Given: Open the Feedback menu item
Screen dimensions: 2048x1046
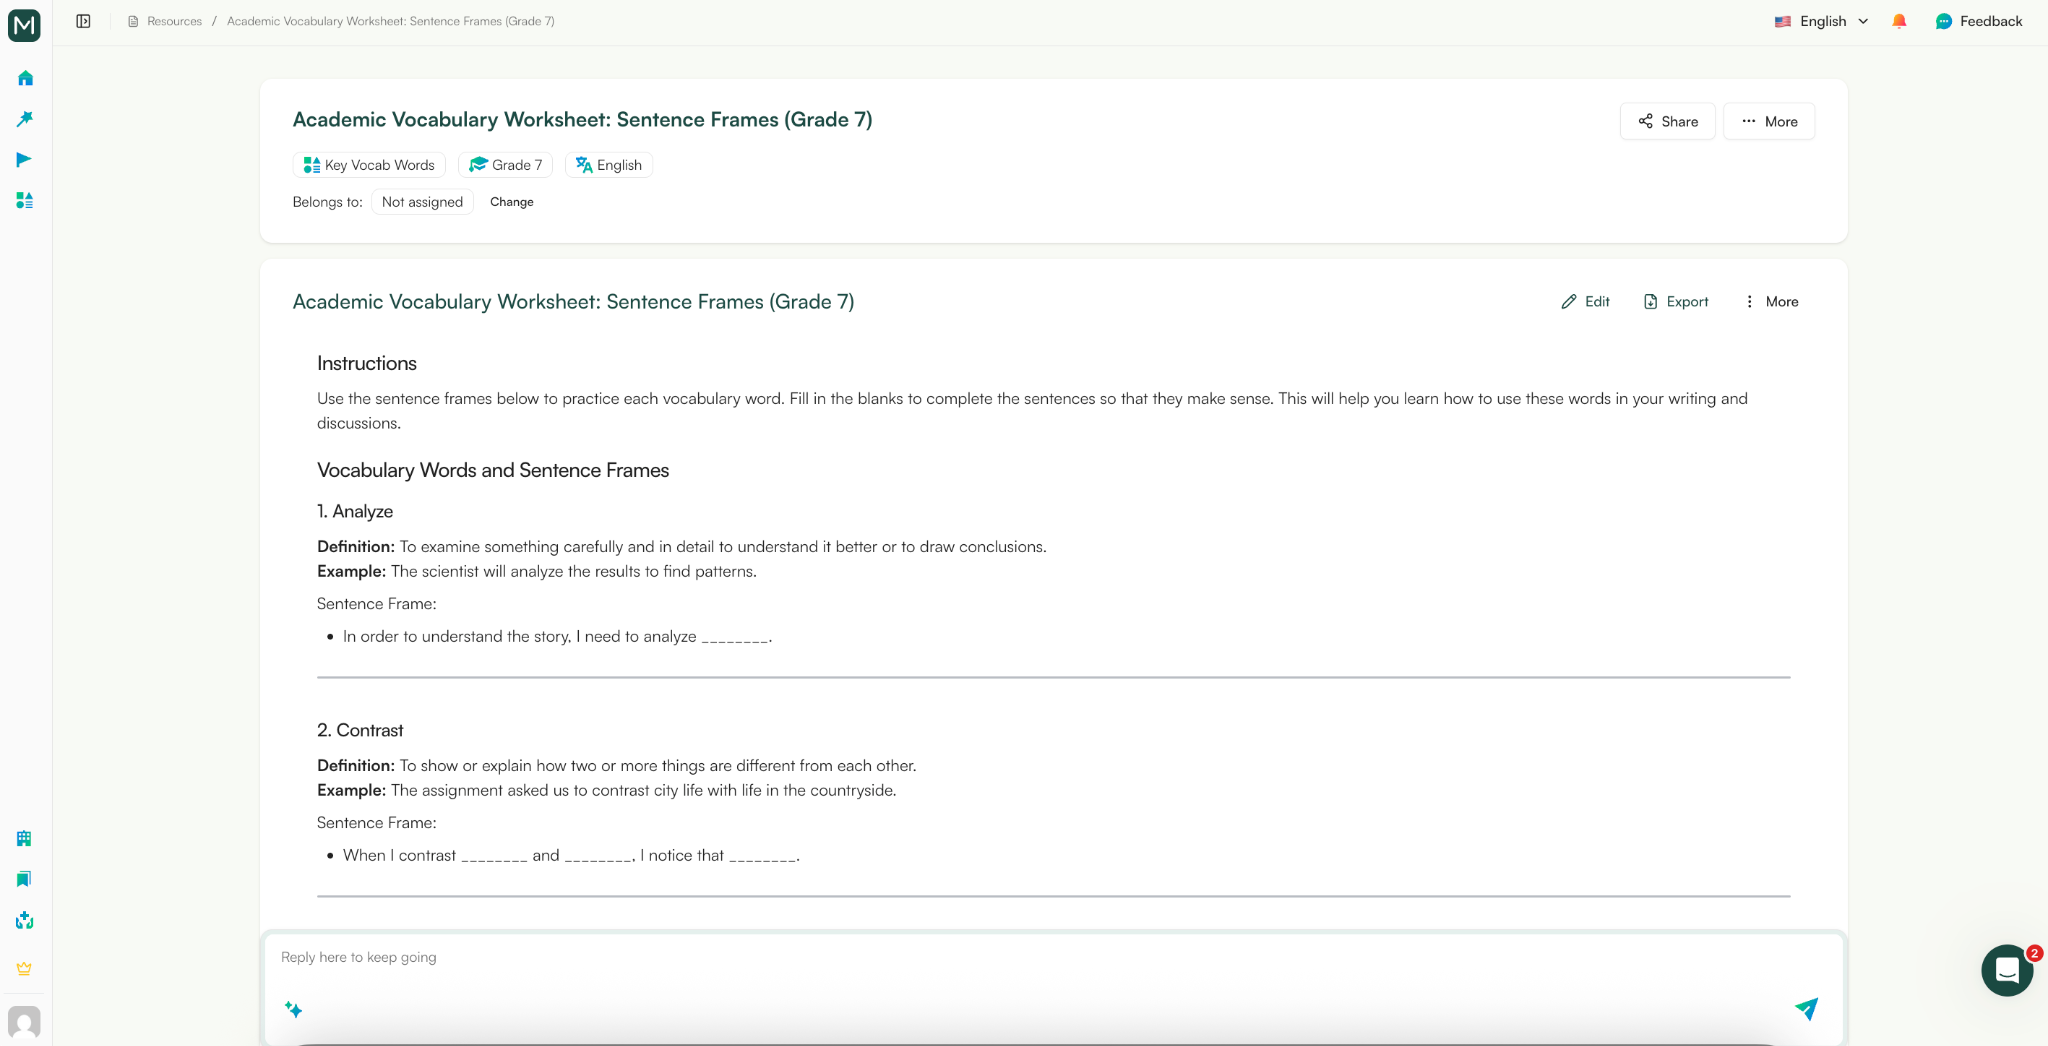Looking at the screenshot, I should coord(1978,20).
